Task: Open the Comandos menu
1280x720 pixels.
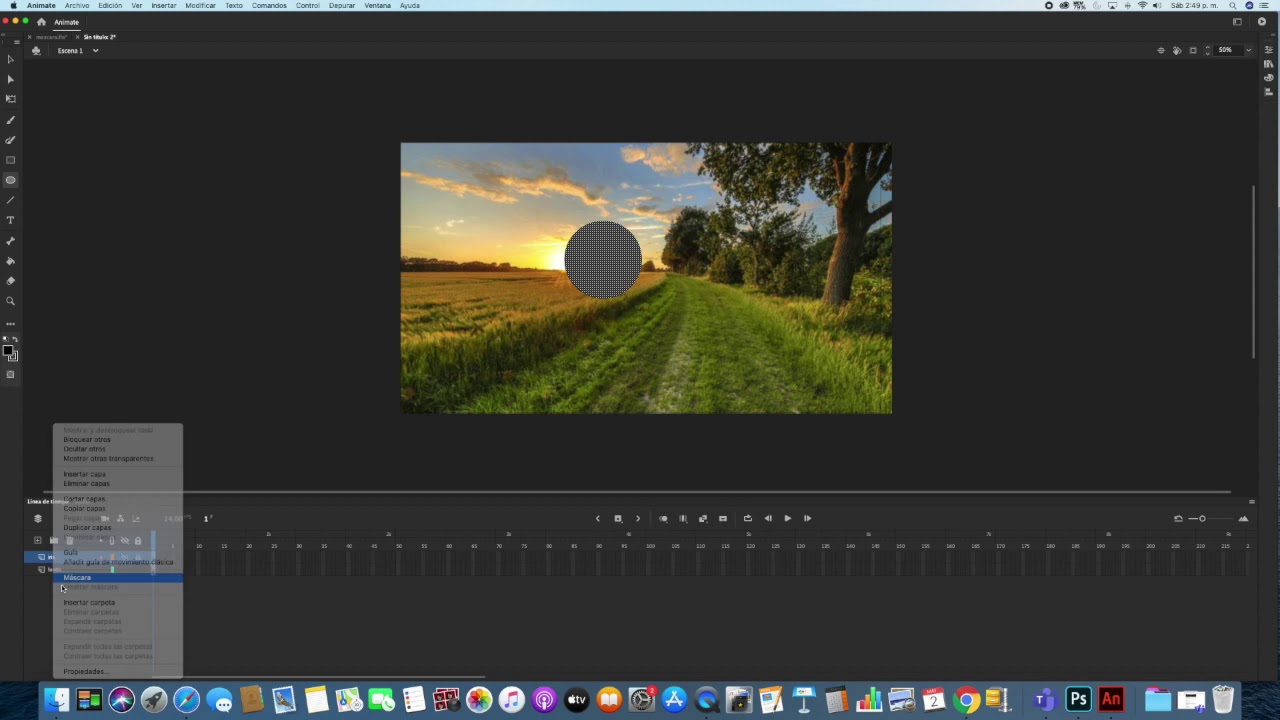Action: (x=269, y=5)
